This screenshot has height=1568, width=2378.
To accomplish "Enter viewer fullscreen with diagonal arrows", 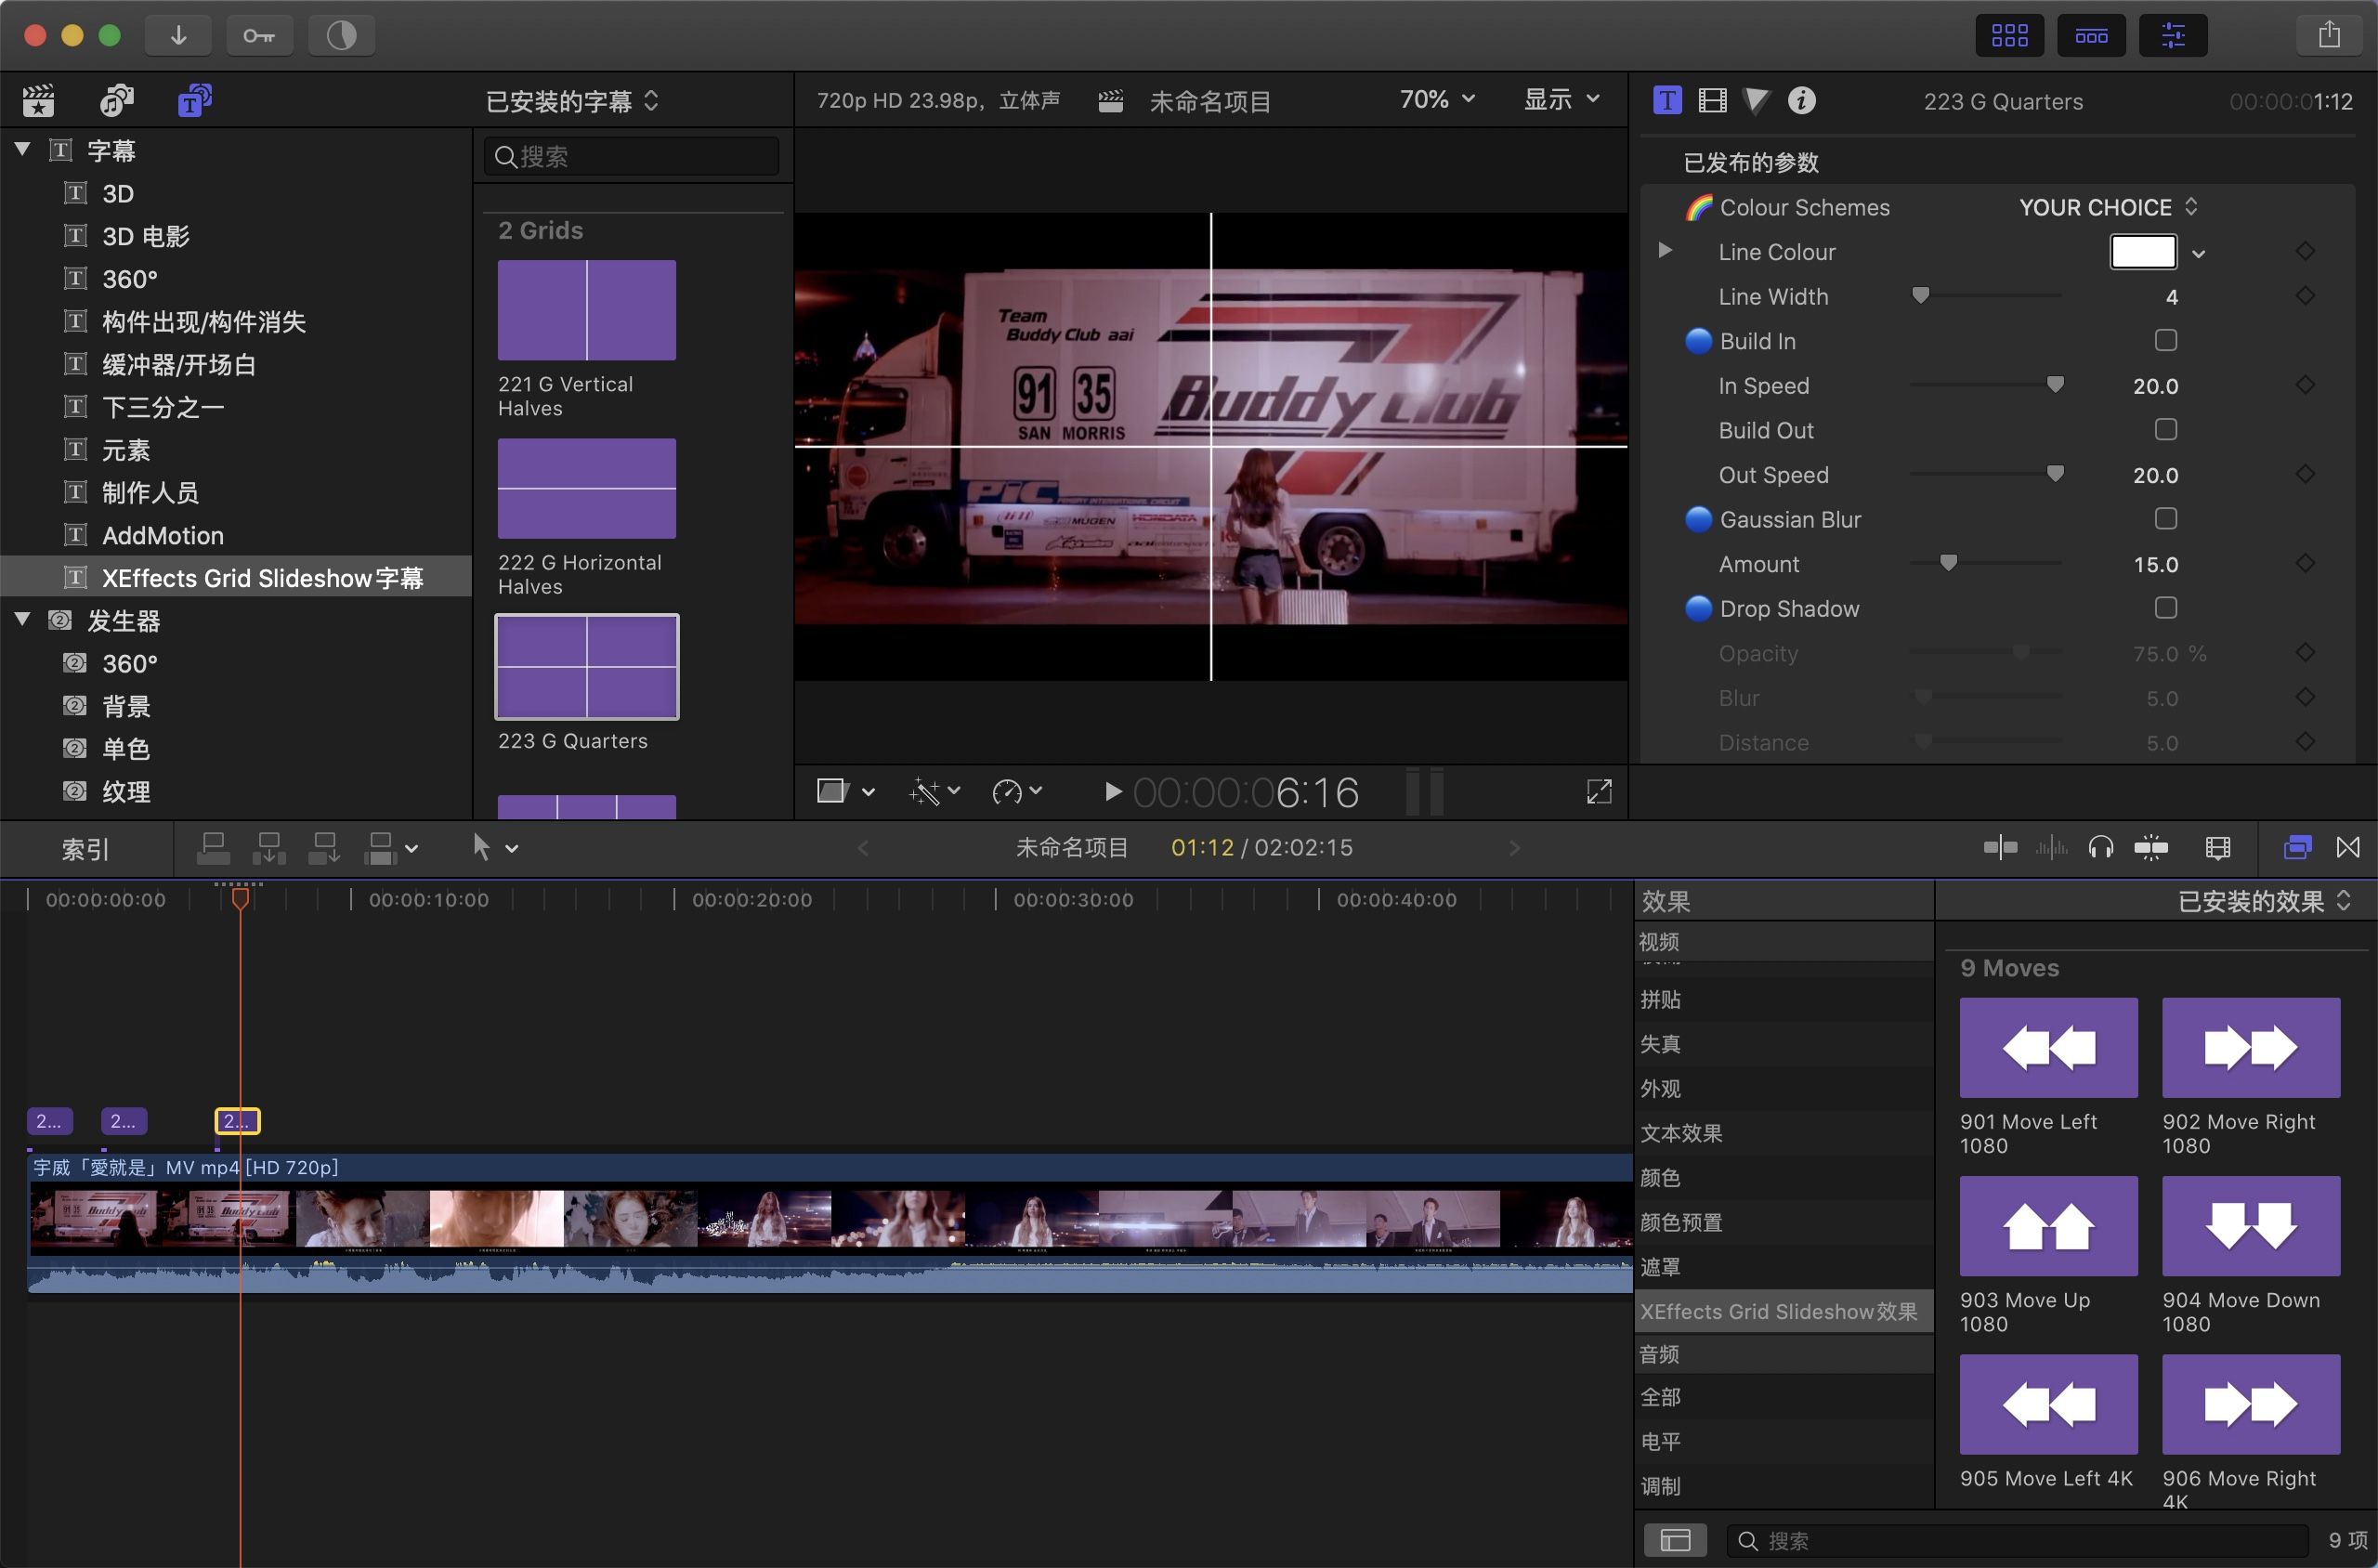I will pyautogui.click(x=1599, y=792).
